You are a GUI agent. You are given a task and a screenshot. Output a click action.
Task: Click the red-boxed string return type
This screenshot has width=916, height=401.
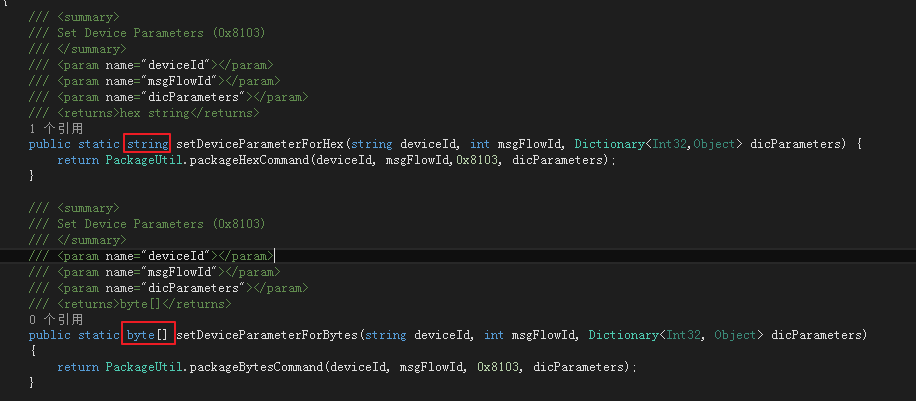[x=147, y=144]
